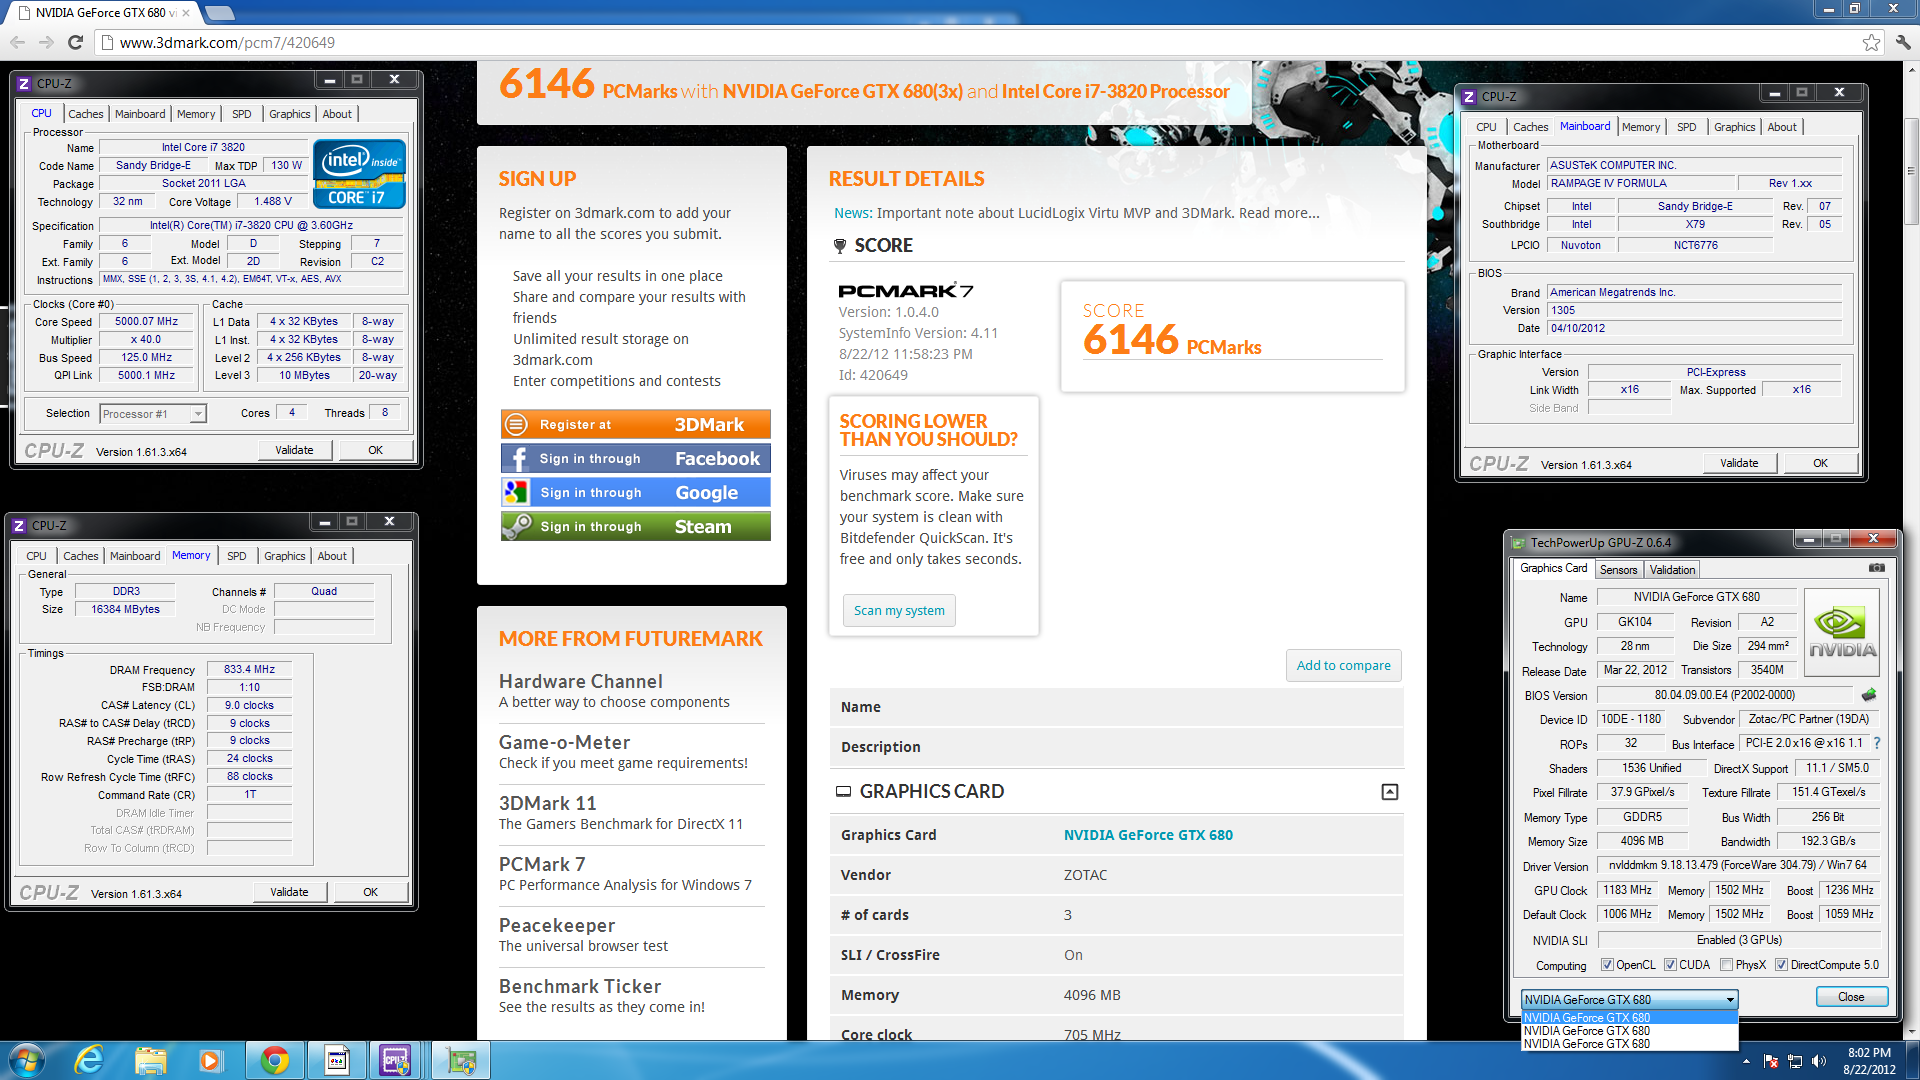Open Windows Media Player on taskbar
1920x1080 pixels.
point(210,1061)
